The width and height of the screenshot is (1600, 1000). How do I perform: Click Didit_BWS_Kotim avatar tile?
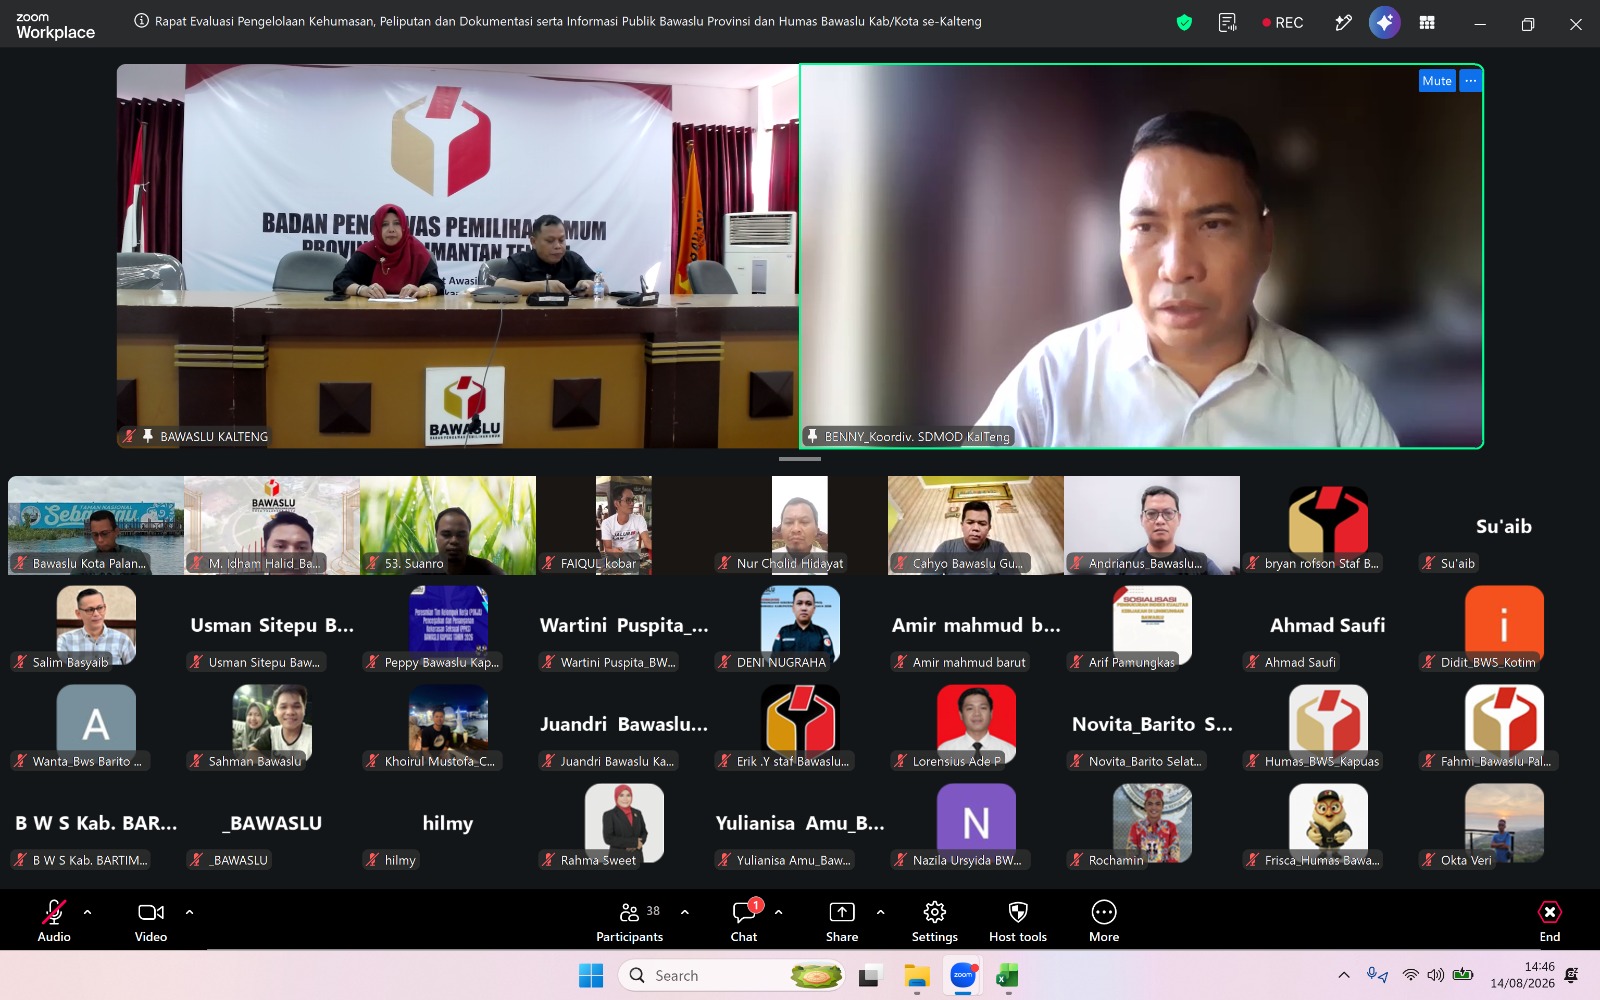pos(1504,625)
